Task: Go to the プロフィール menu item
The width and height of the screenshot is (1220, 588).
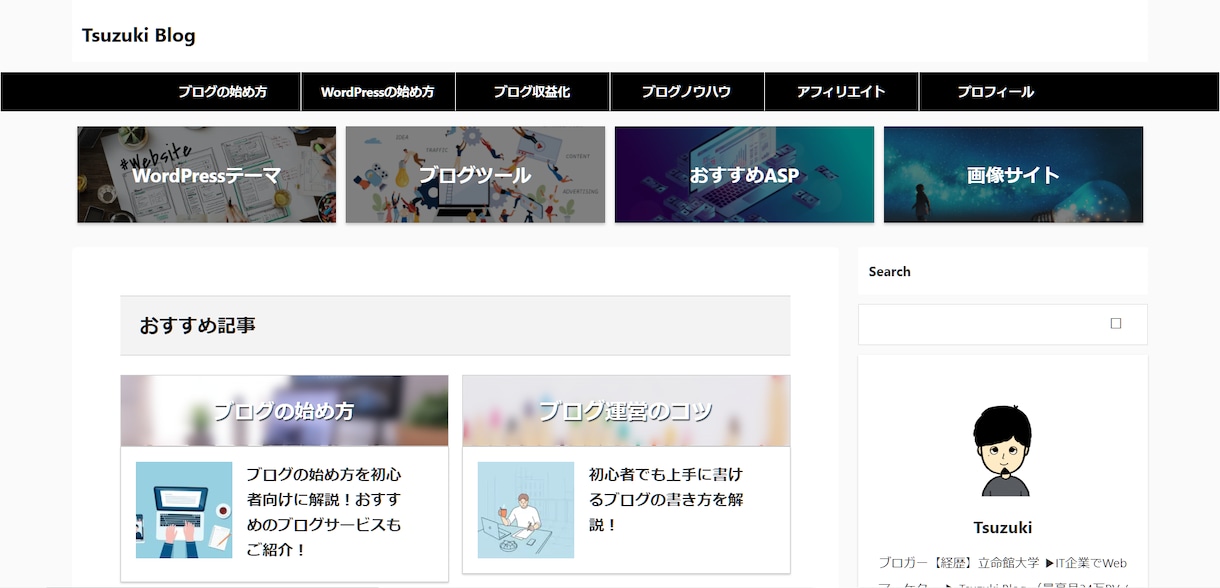Action: (996, 92)
